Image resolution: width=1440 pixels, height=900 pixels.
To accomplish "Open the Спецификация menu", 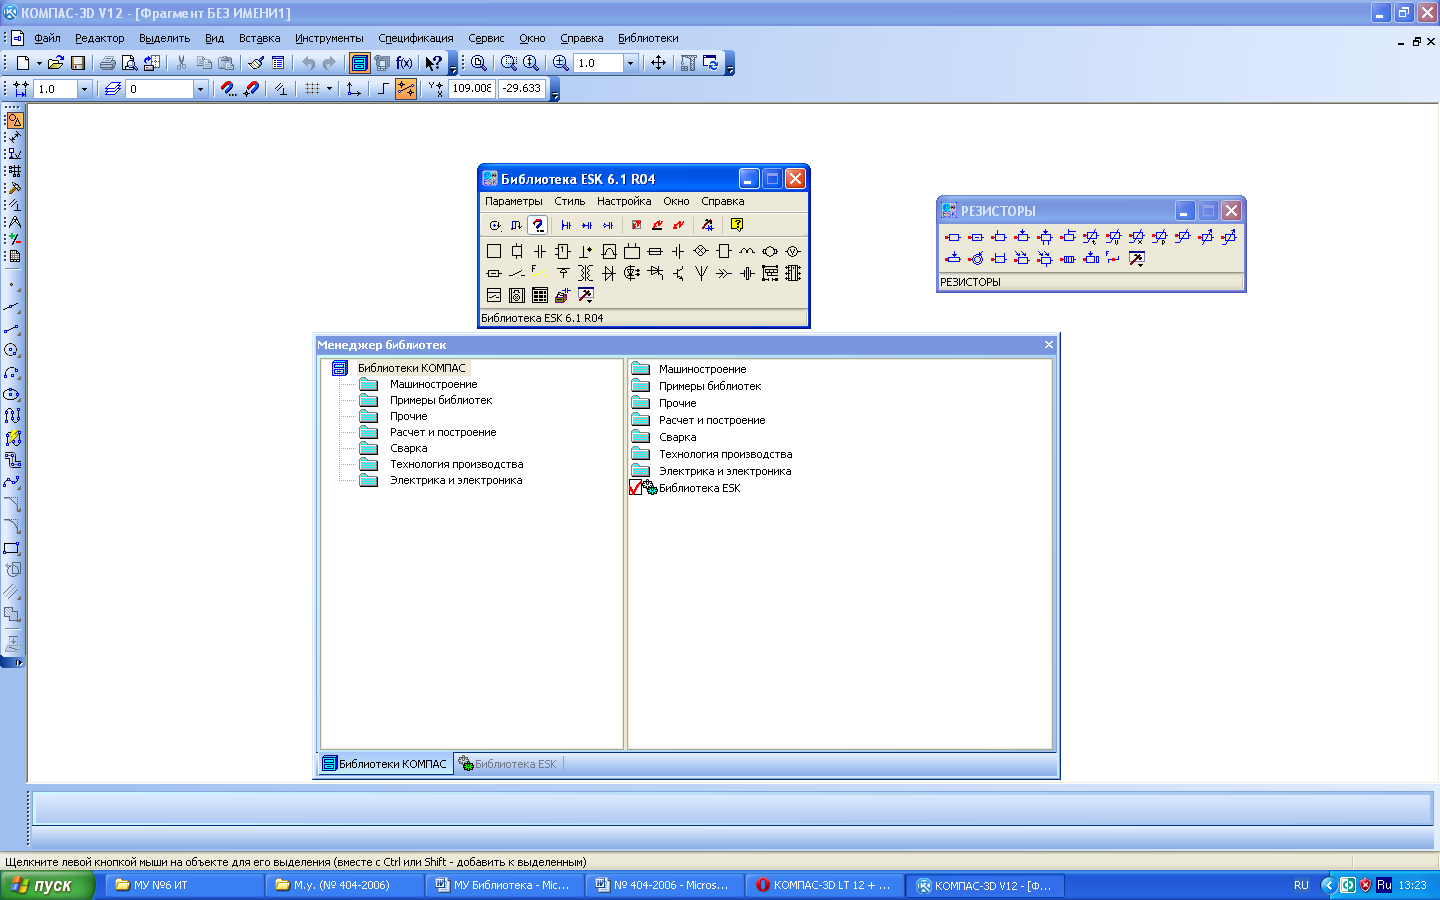I will pyautogui.click(x=416, y=38).
